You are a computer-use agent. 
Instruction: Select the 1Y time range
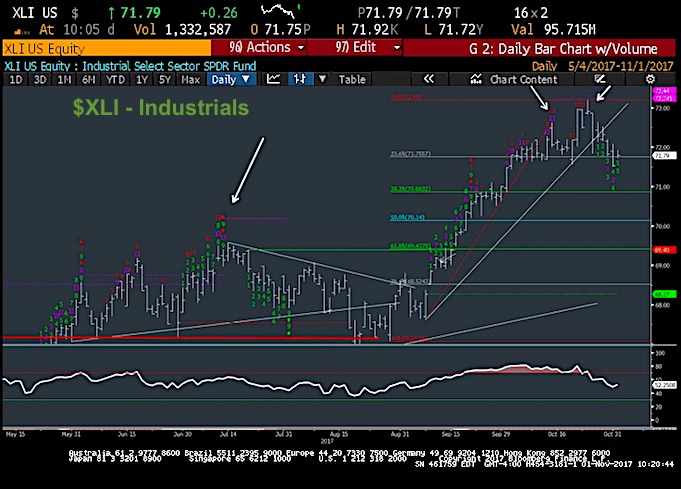tap(142, 79)
